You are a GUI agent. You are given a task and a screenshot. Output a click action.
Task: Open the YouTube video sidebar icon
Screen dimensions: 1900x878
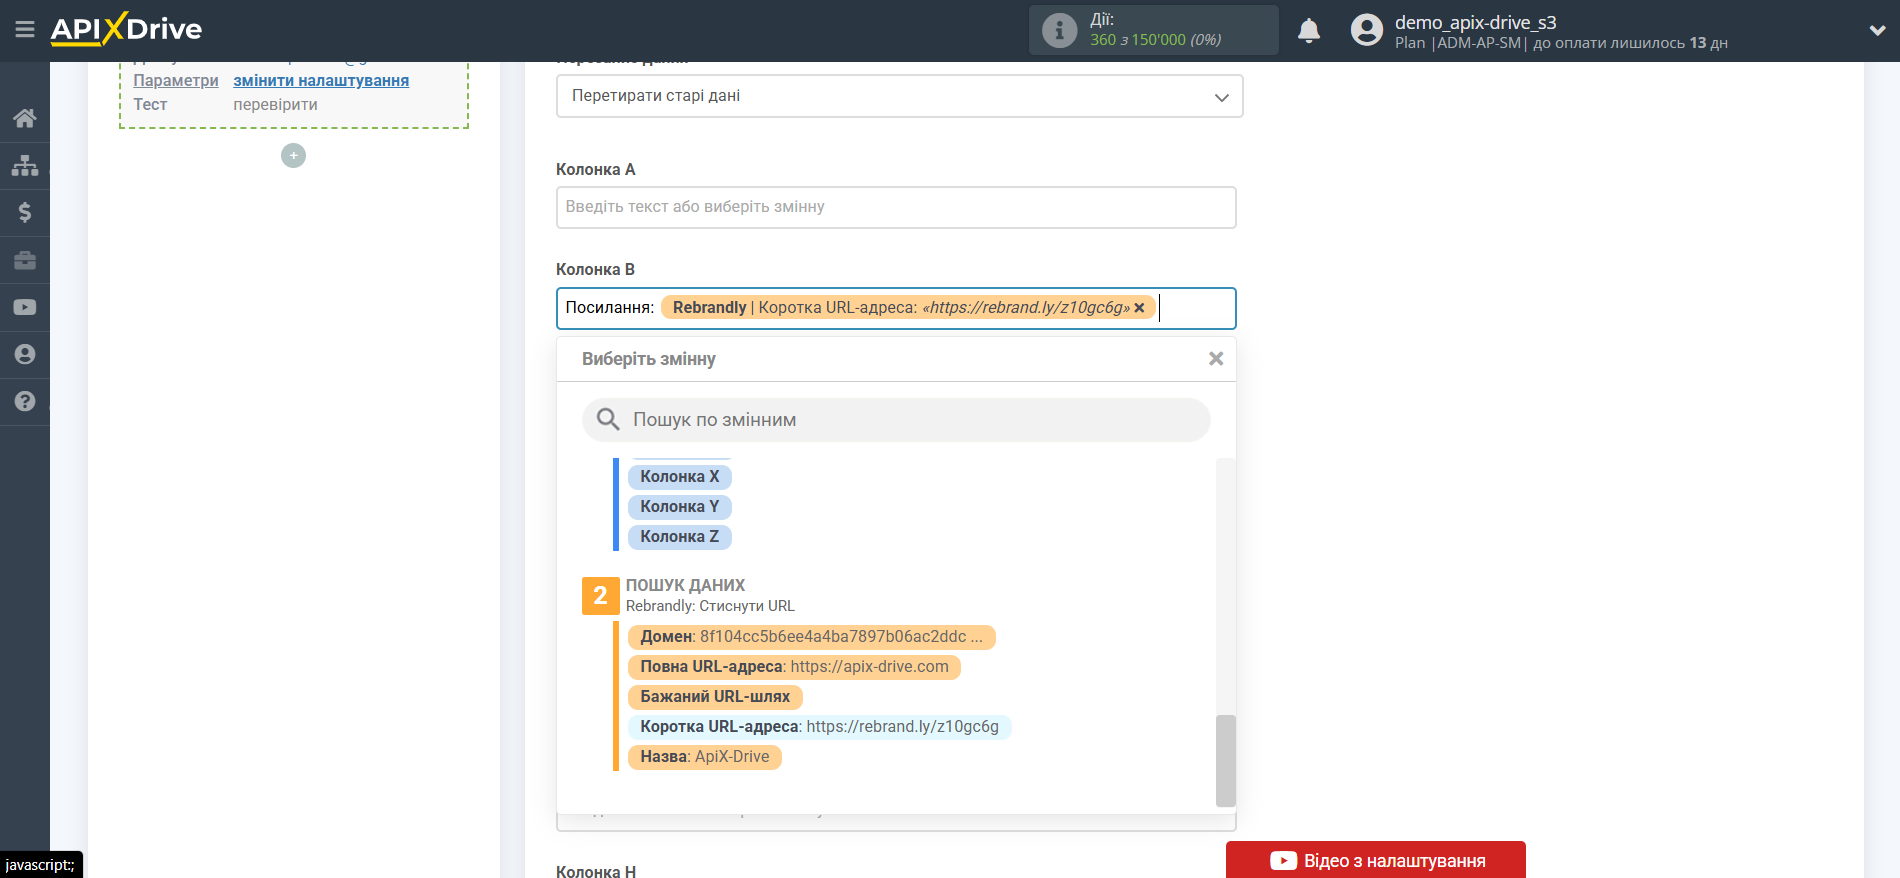click(x=25, y=307)
